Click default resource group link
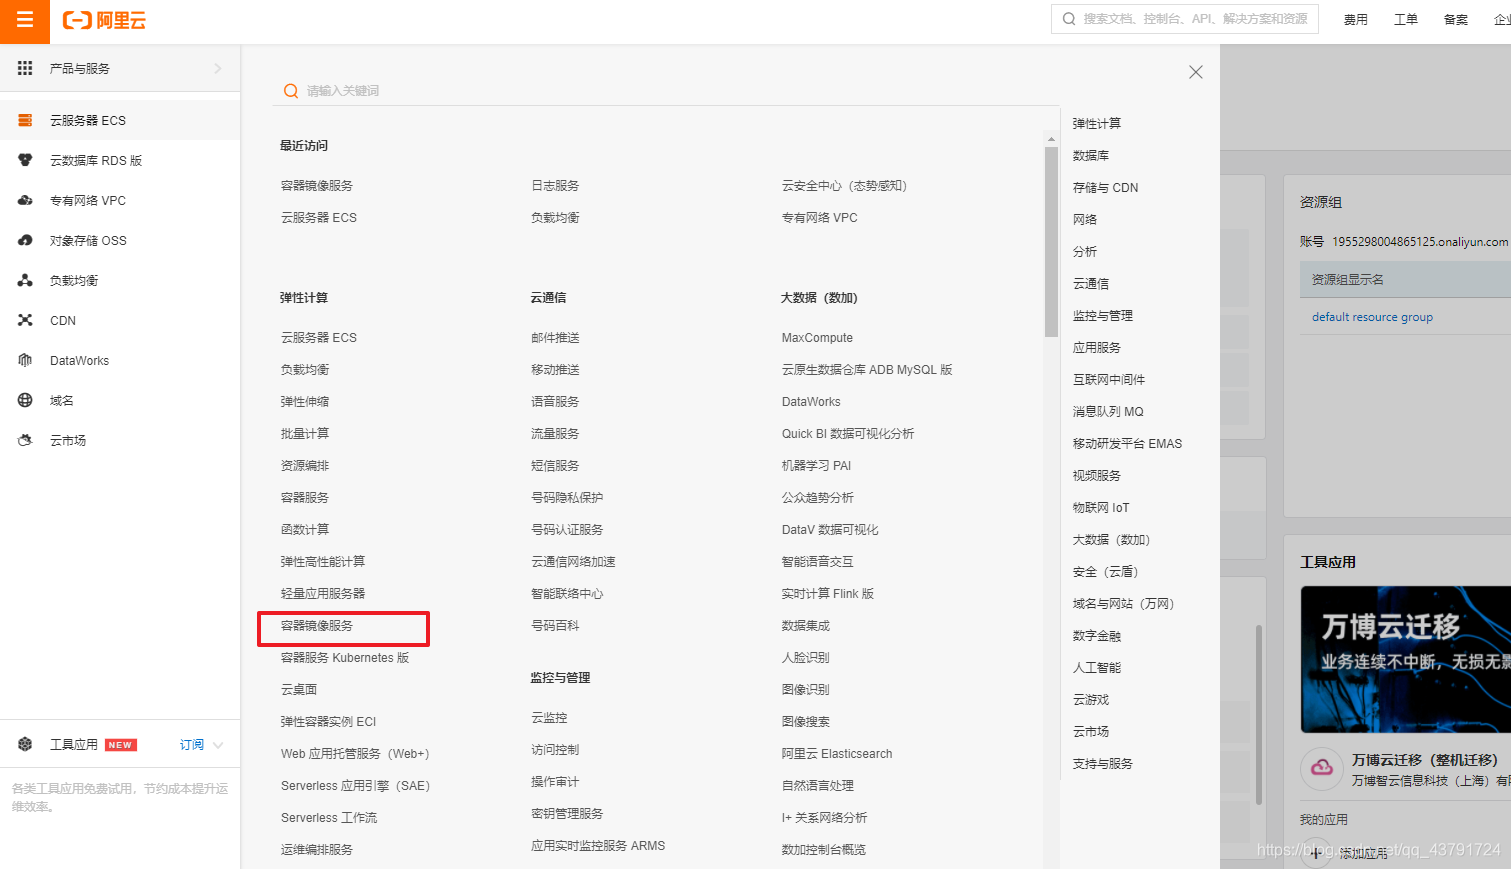This screenshot has width=1511, height=869. (x=1372, y=317)
